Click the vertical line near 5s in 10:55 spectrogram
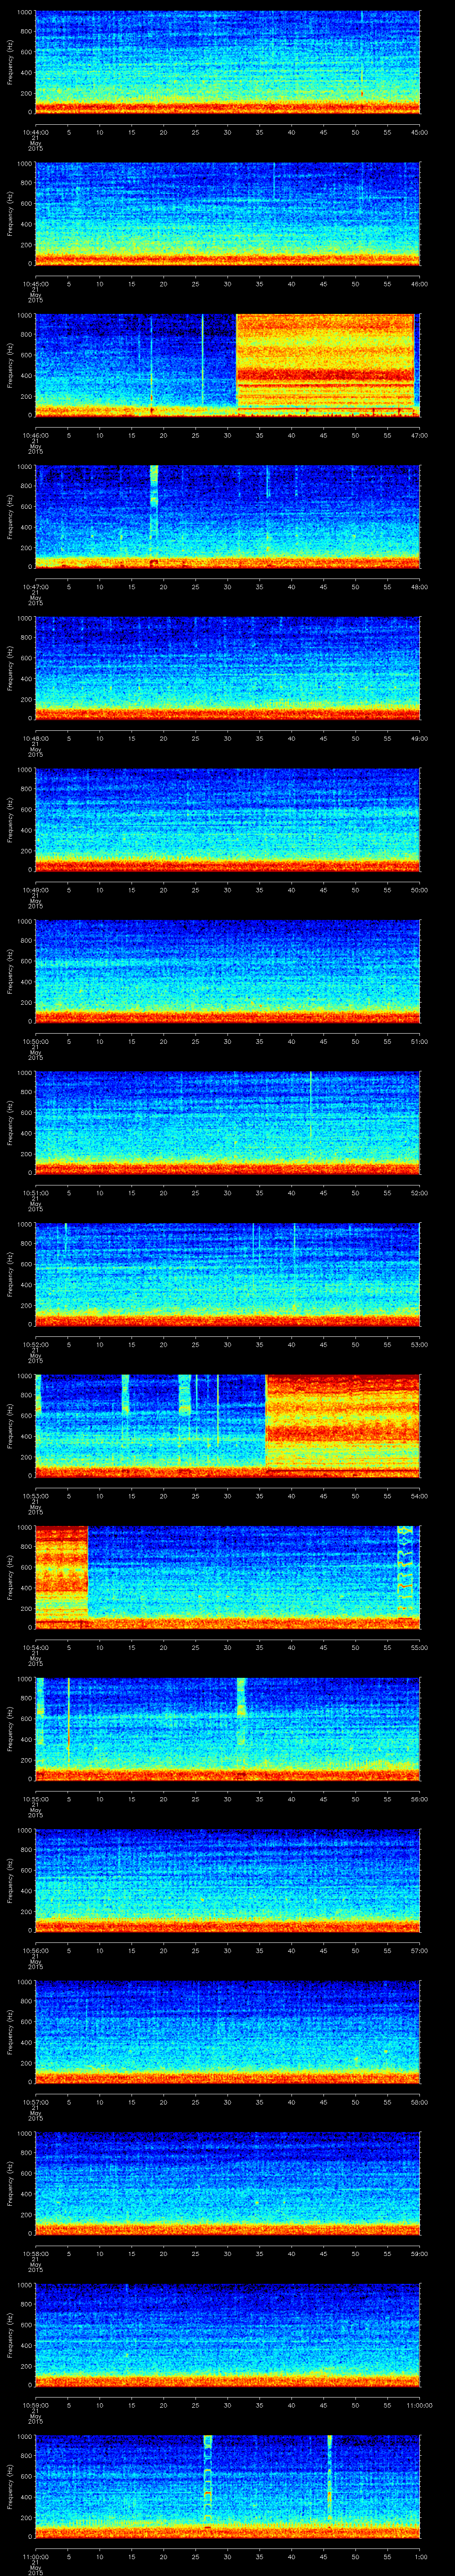 (68, 1722)
